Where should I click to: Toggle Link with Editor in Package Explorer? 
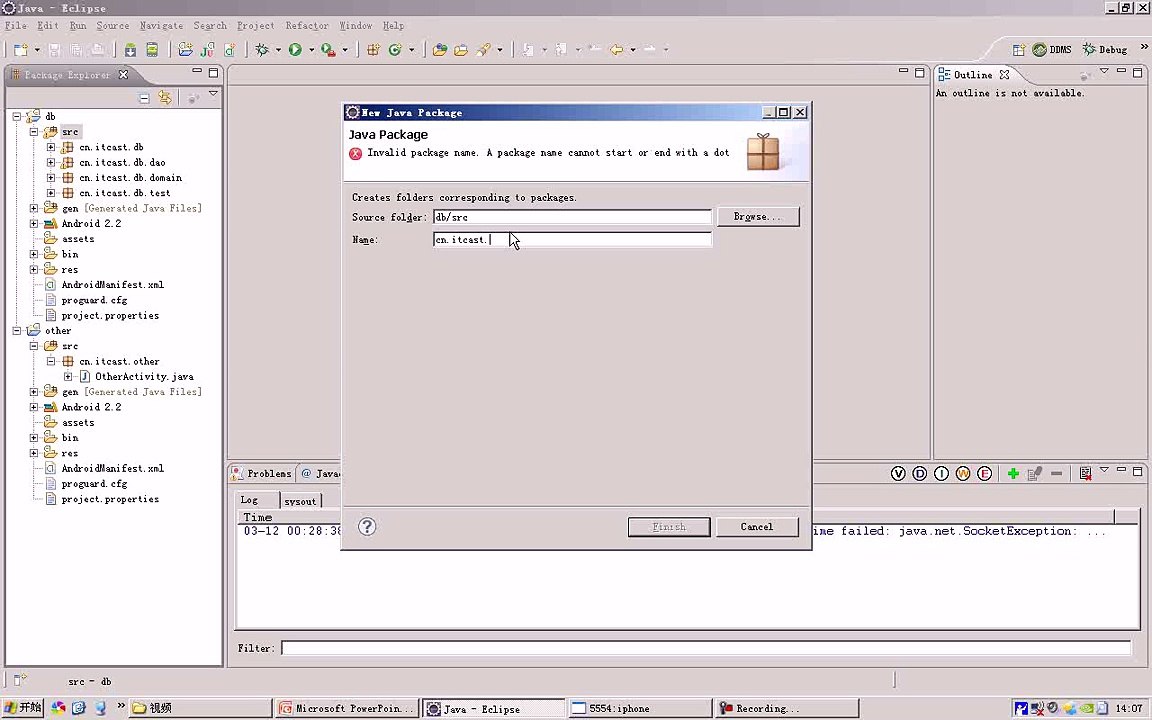click(x=165, y=98)
